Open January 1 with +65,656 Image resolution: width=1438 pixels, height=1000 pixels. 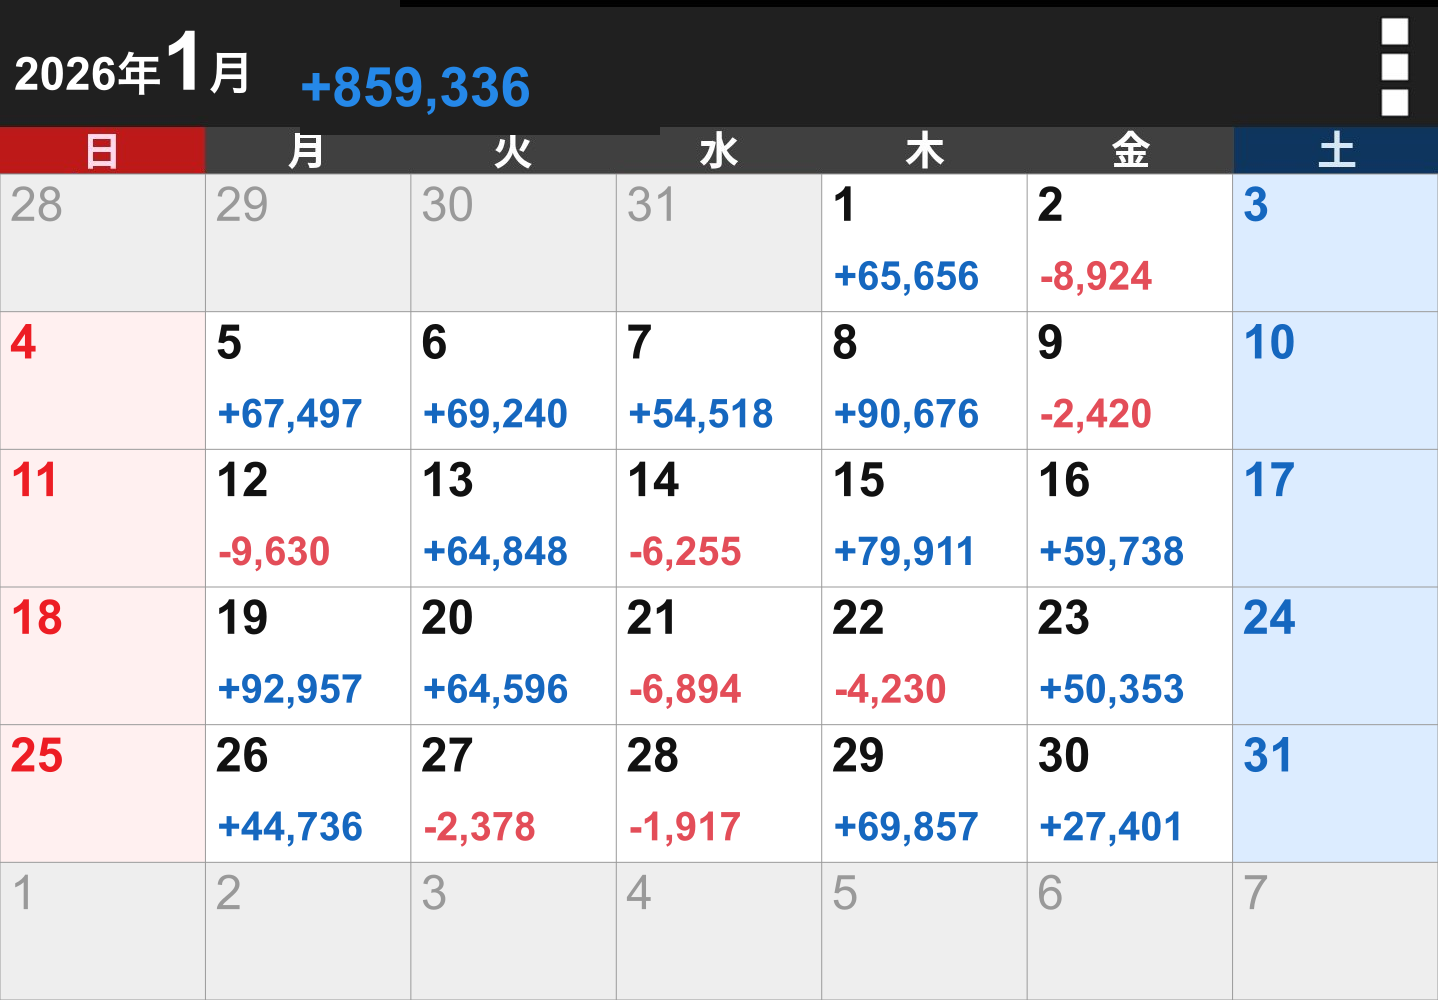[x=924, y=243]
